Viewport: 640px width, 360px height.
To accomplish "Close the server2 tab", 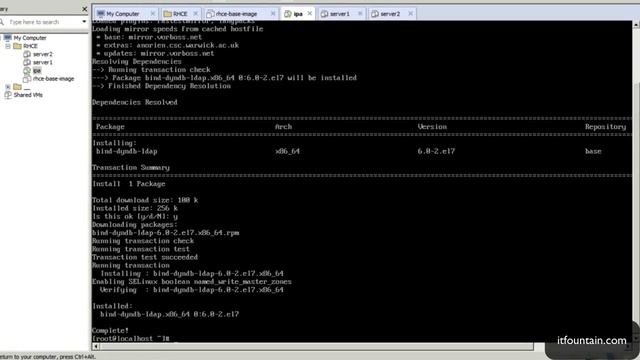I will (411, 13).
